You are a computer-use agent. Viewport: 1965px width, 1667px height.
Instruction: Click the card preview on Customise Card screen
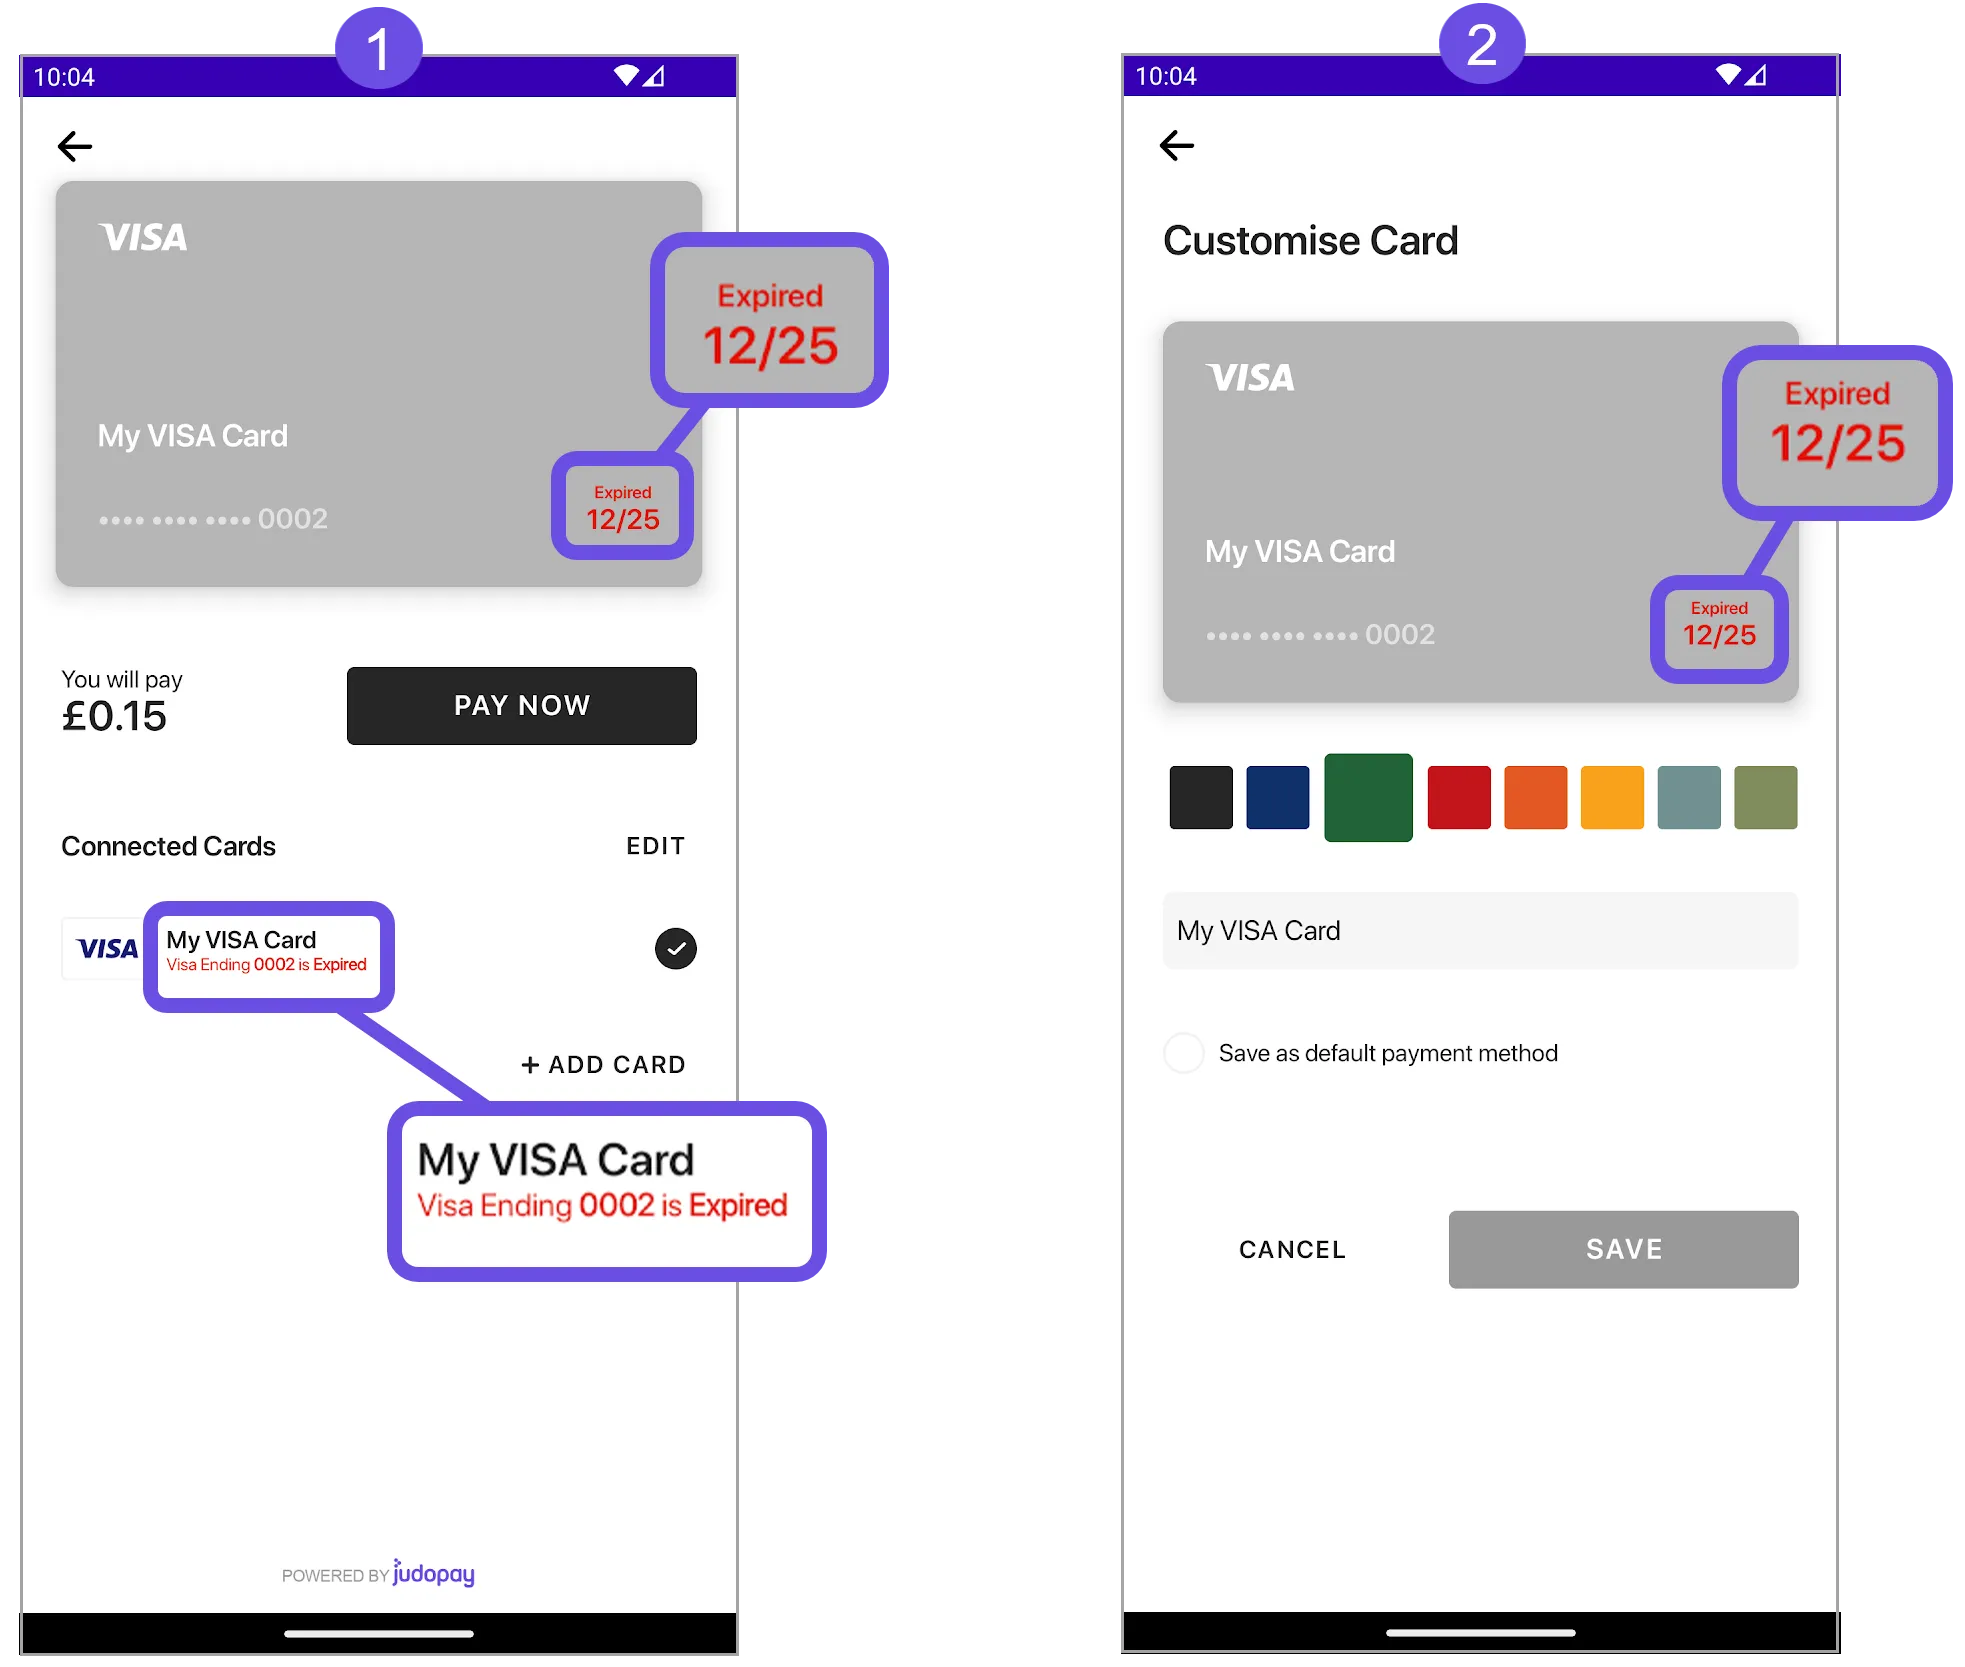(x=1480, y=511)
